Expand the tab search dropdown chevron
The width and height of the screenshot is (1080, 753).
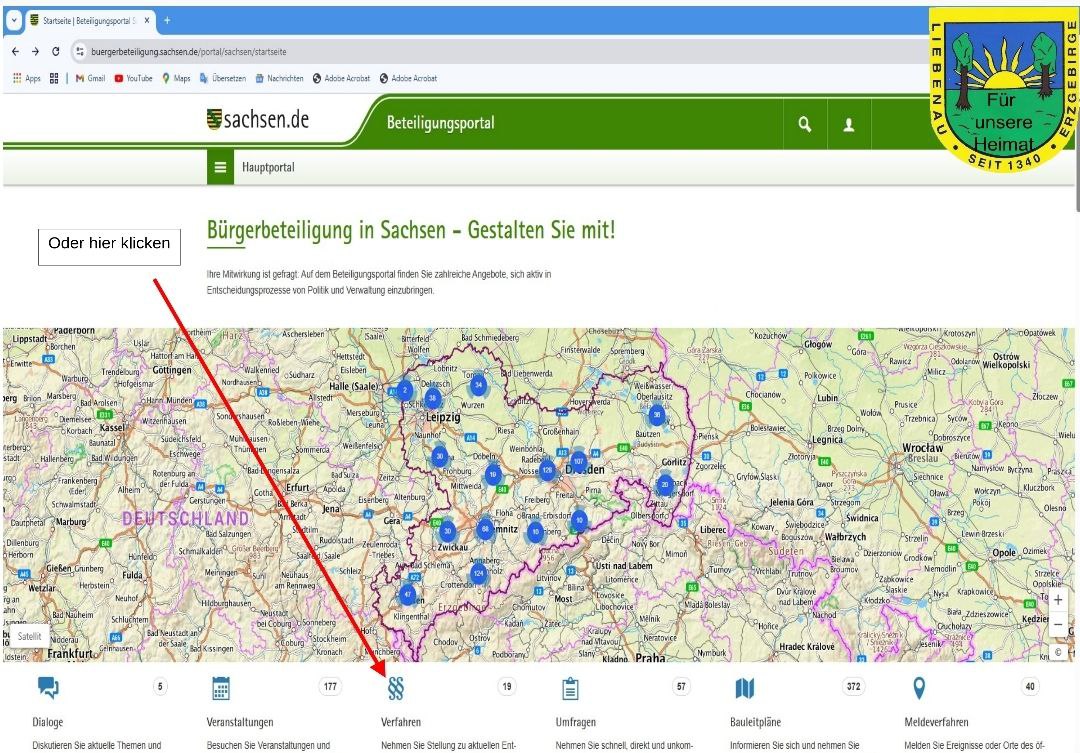point(13,21)
